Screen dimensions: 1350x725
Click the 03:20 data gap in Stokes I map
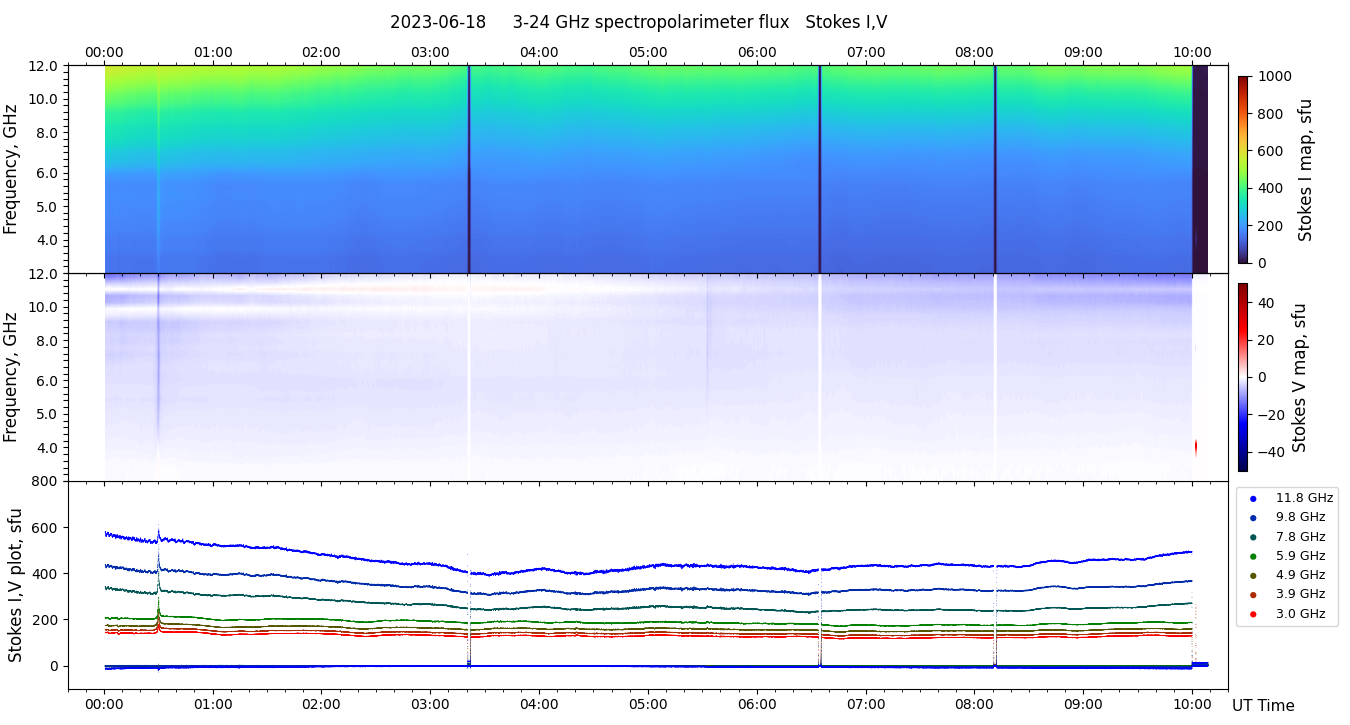469,169
